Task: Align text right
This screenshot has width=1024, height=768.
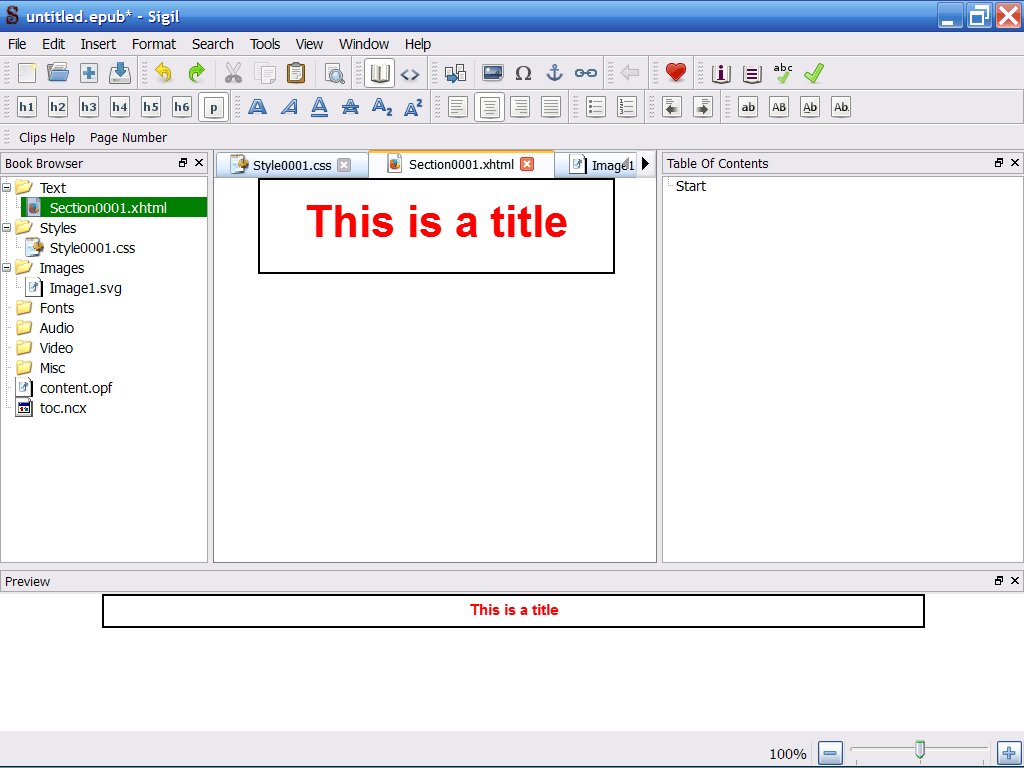Action: (520, 107)
